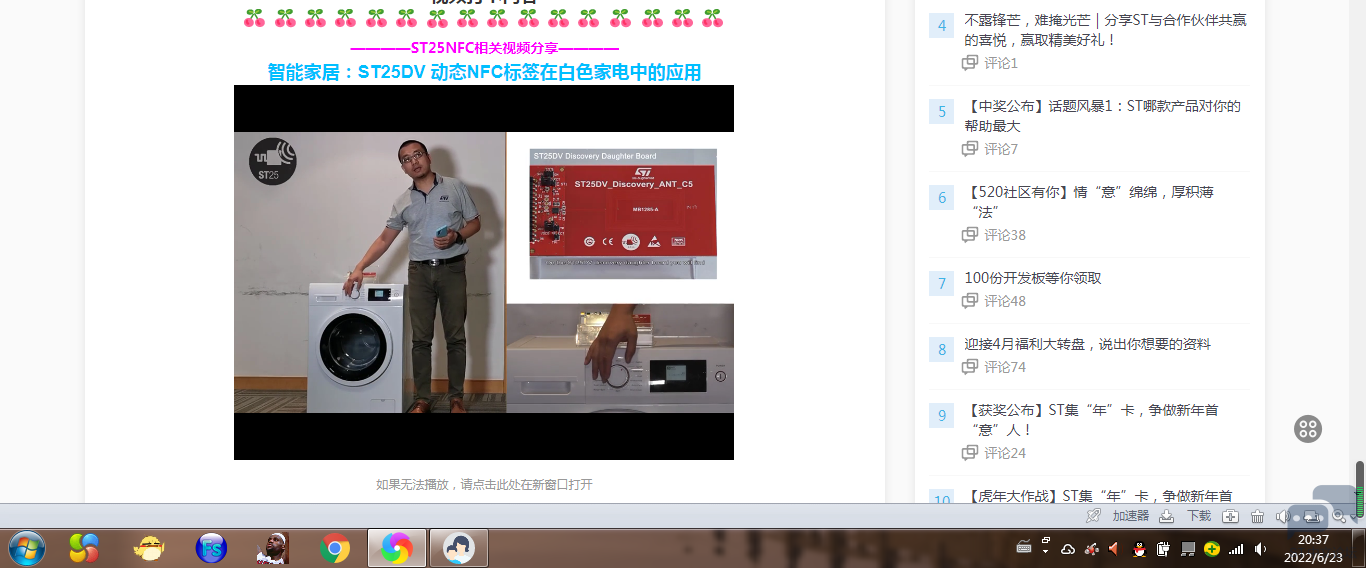Click 评论38 comment count
This screenshot has height=568, width=1366.
[x=1005, y=235]
